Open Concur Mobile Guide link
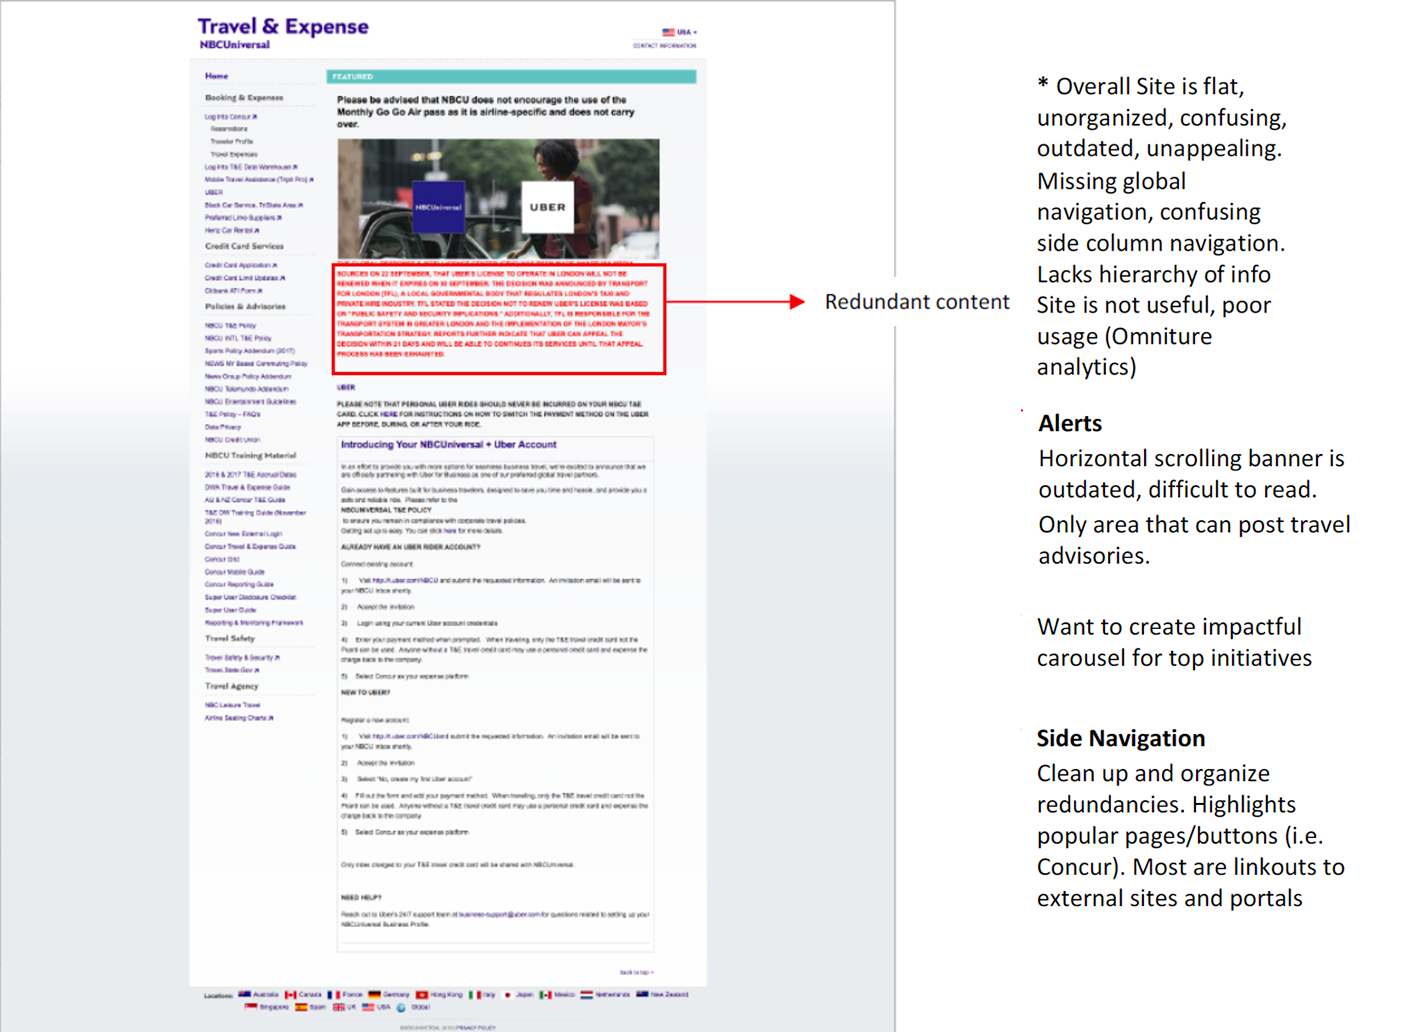Image resolution: width=1417 pixels, height=1032 pixels. point(235,572)
